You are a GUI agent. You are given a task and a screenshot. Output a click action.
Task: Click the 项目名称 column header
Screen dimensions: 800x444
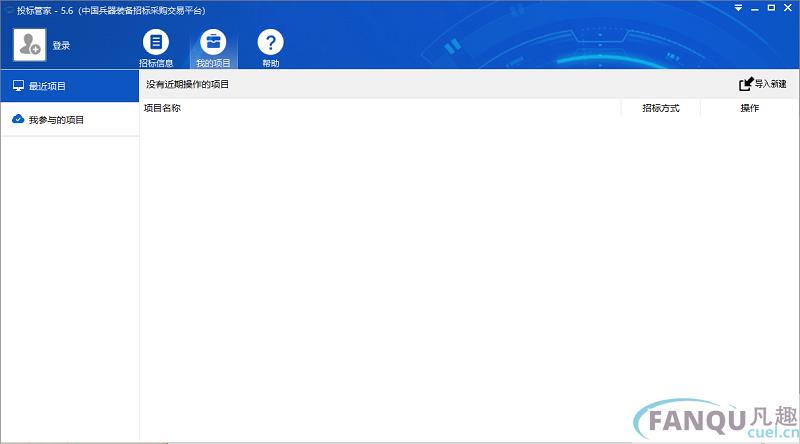click(x=162, y=108)
